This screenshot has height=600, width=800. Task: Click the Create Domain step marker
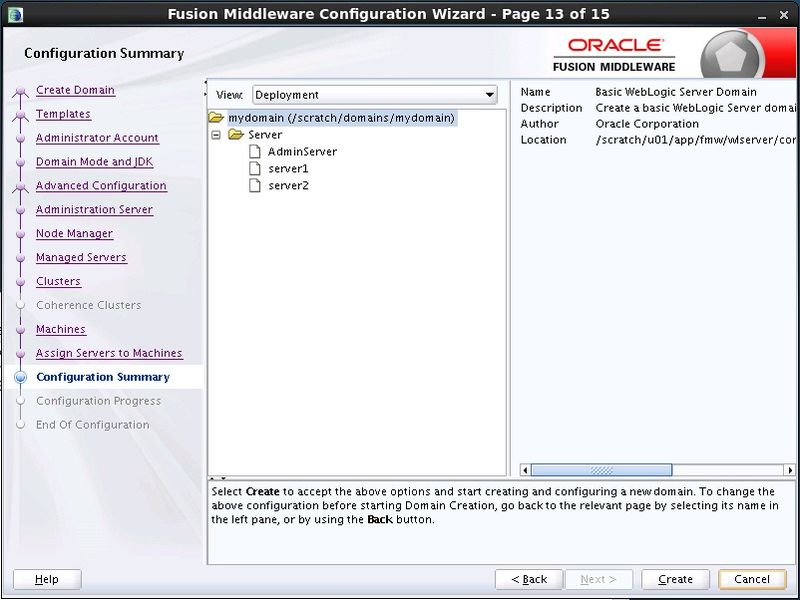tap(20, 91)
